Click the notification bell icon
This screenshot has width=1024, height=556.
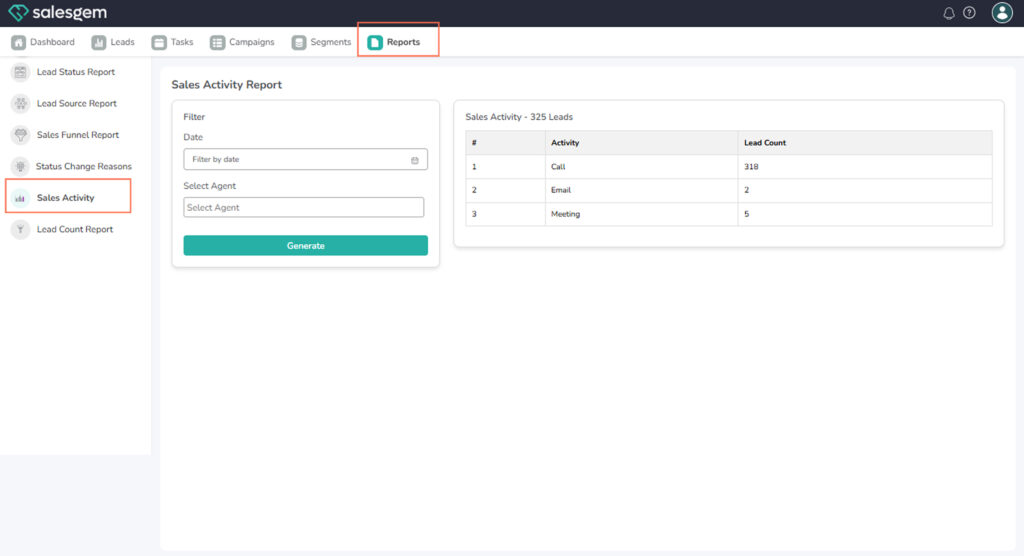coord(949,13)
